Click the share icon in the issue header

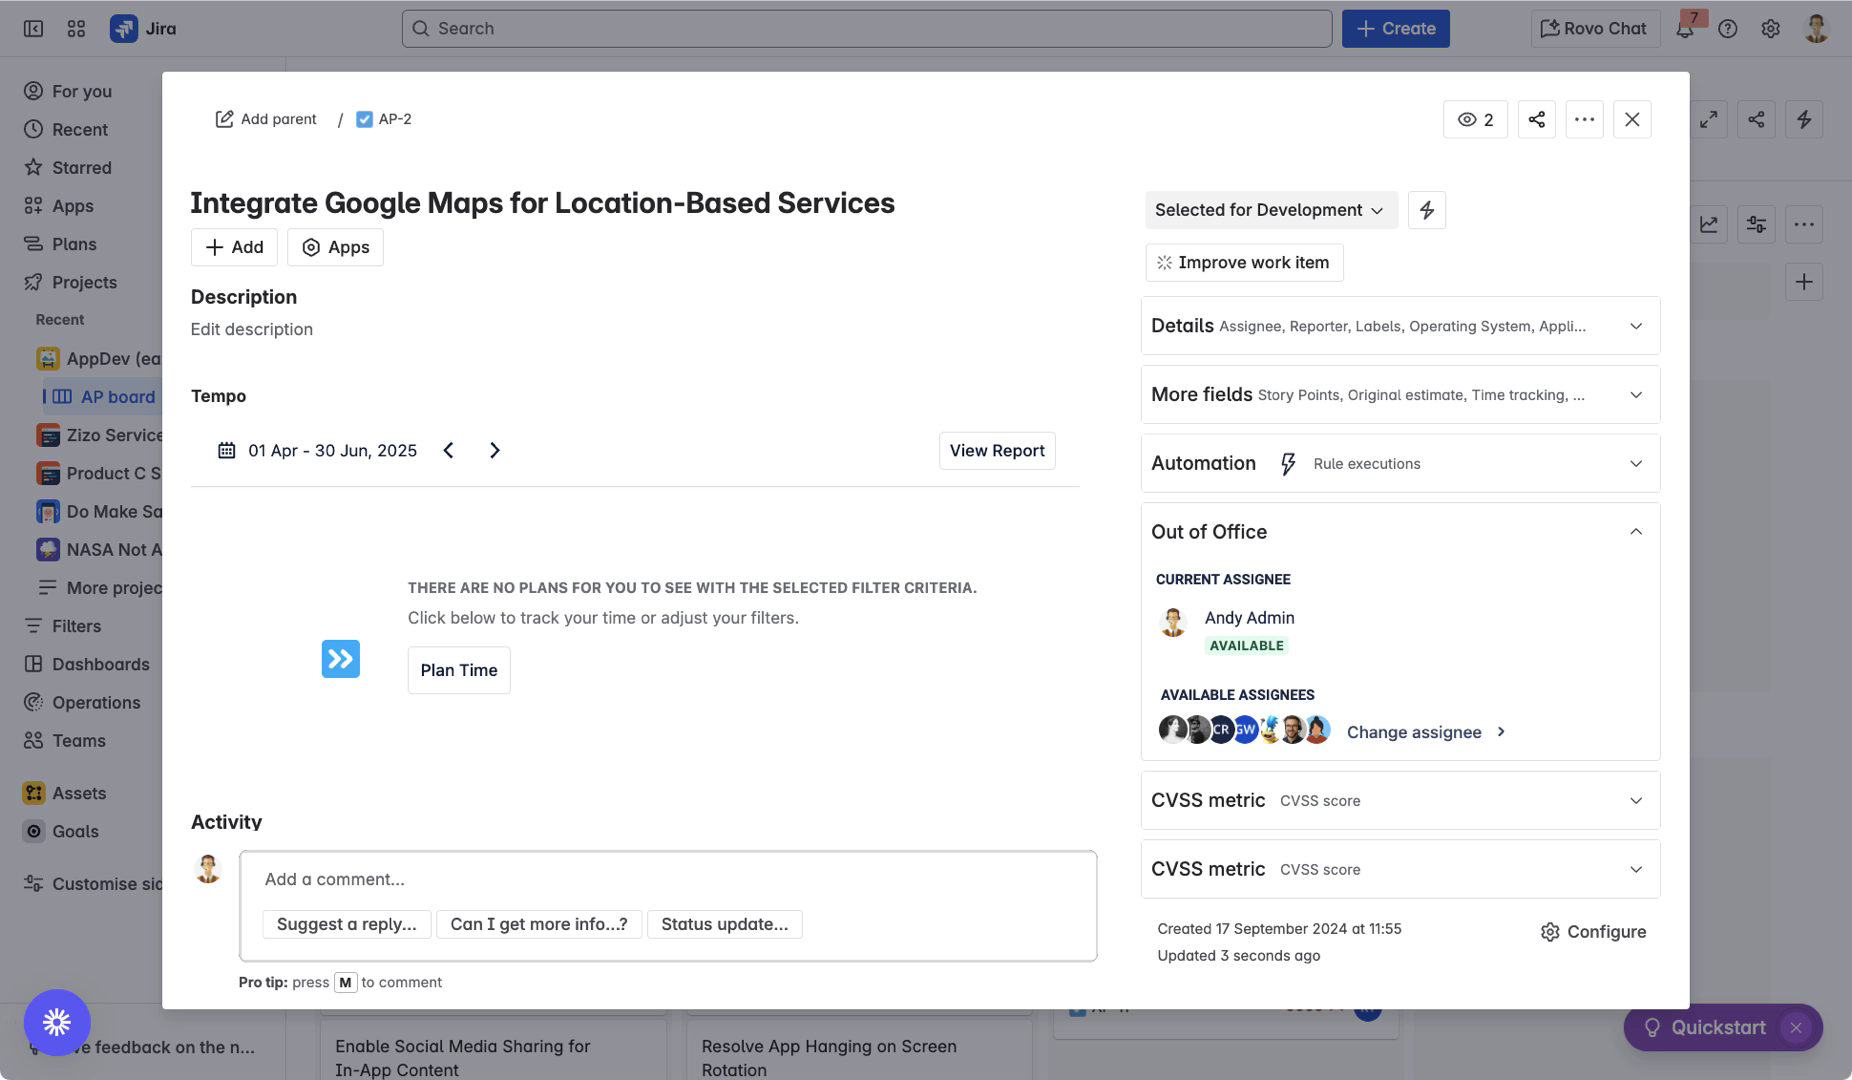tap(1536, 120)
